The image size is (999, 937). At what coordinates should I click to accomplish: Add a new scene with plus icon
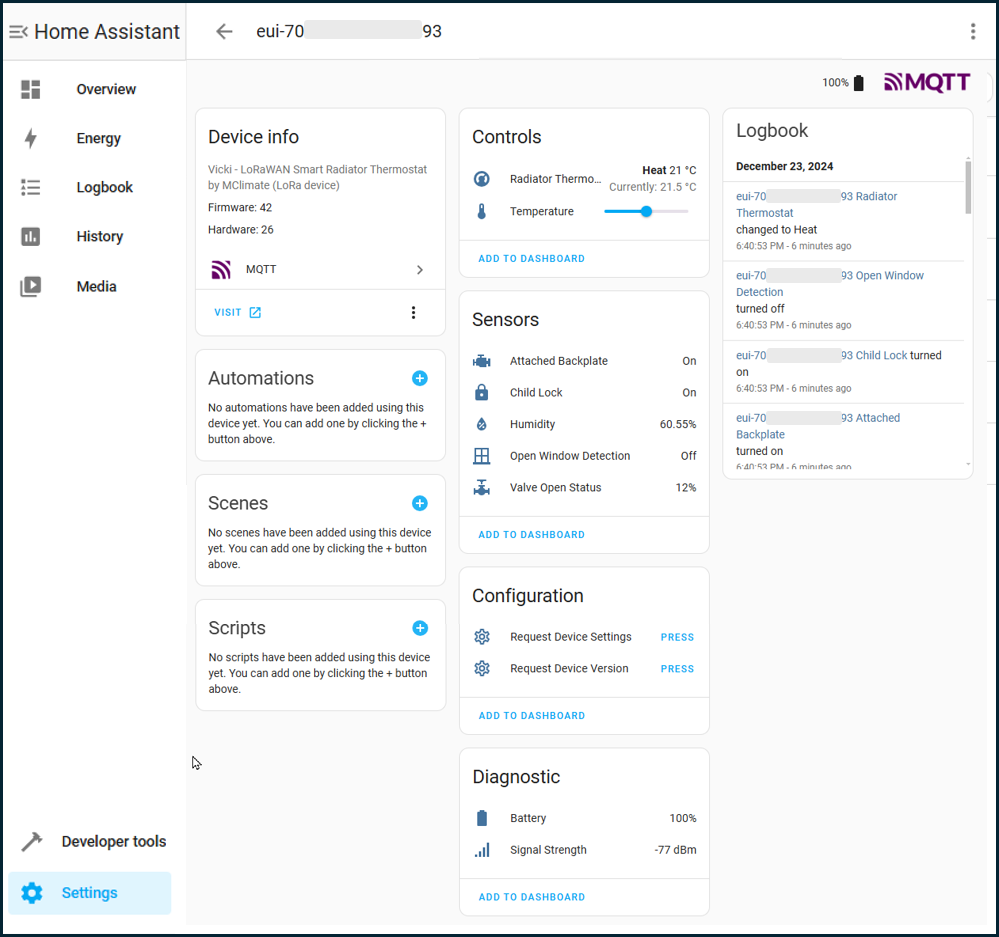click(x=419, y=503)
